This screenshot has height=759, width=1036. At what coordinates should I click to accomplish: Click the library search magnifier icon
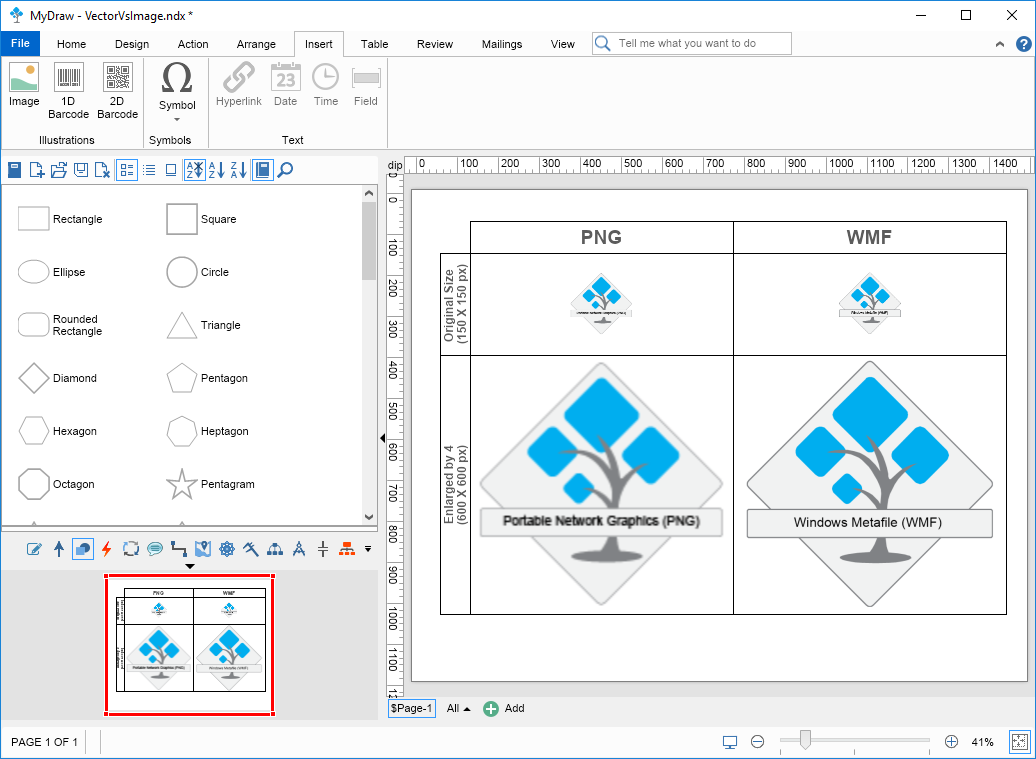(x=285, y=170)
